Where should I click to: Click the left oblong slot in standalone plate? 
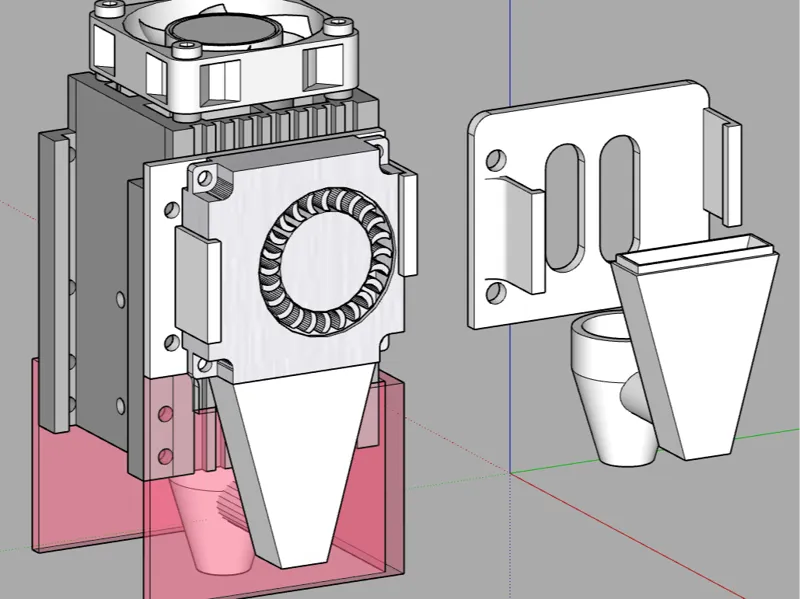coord(566,206)
